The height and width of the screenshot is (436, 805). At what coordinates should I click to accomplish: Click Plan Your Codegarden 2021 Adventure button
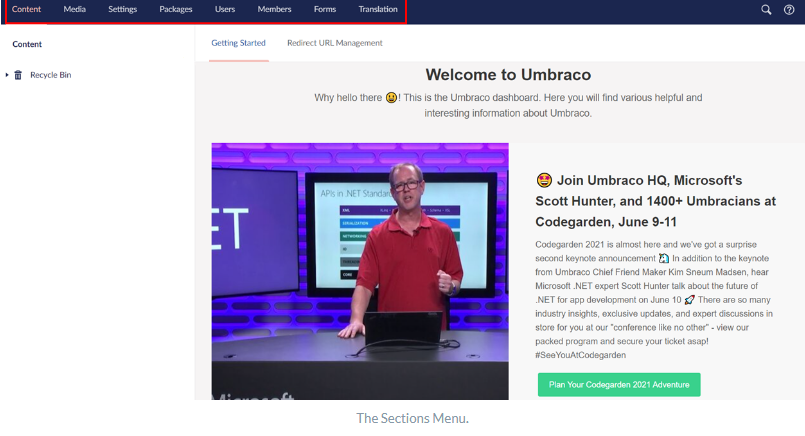(619, 385)
